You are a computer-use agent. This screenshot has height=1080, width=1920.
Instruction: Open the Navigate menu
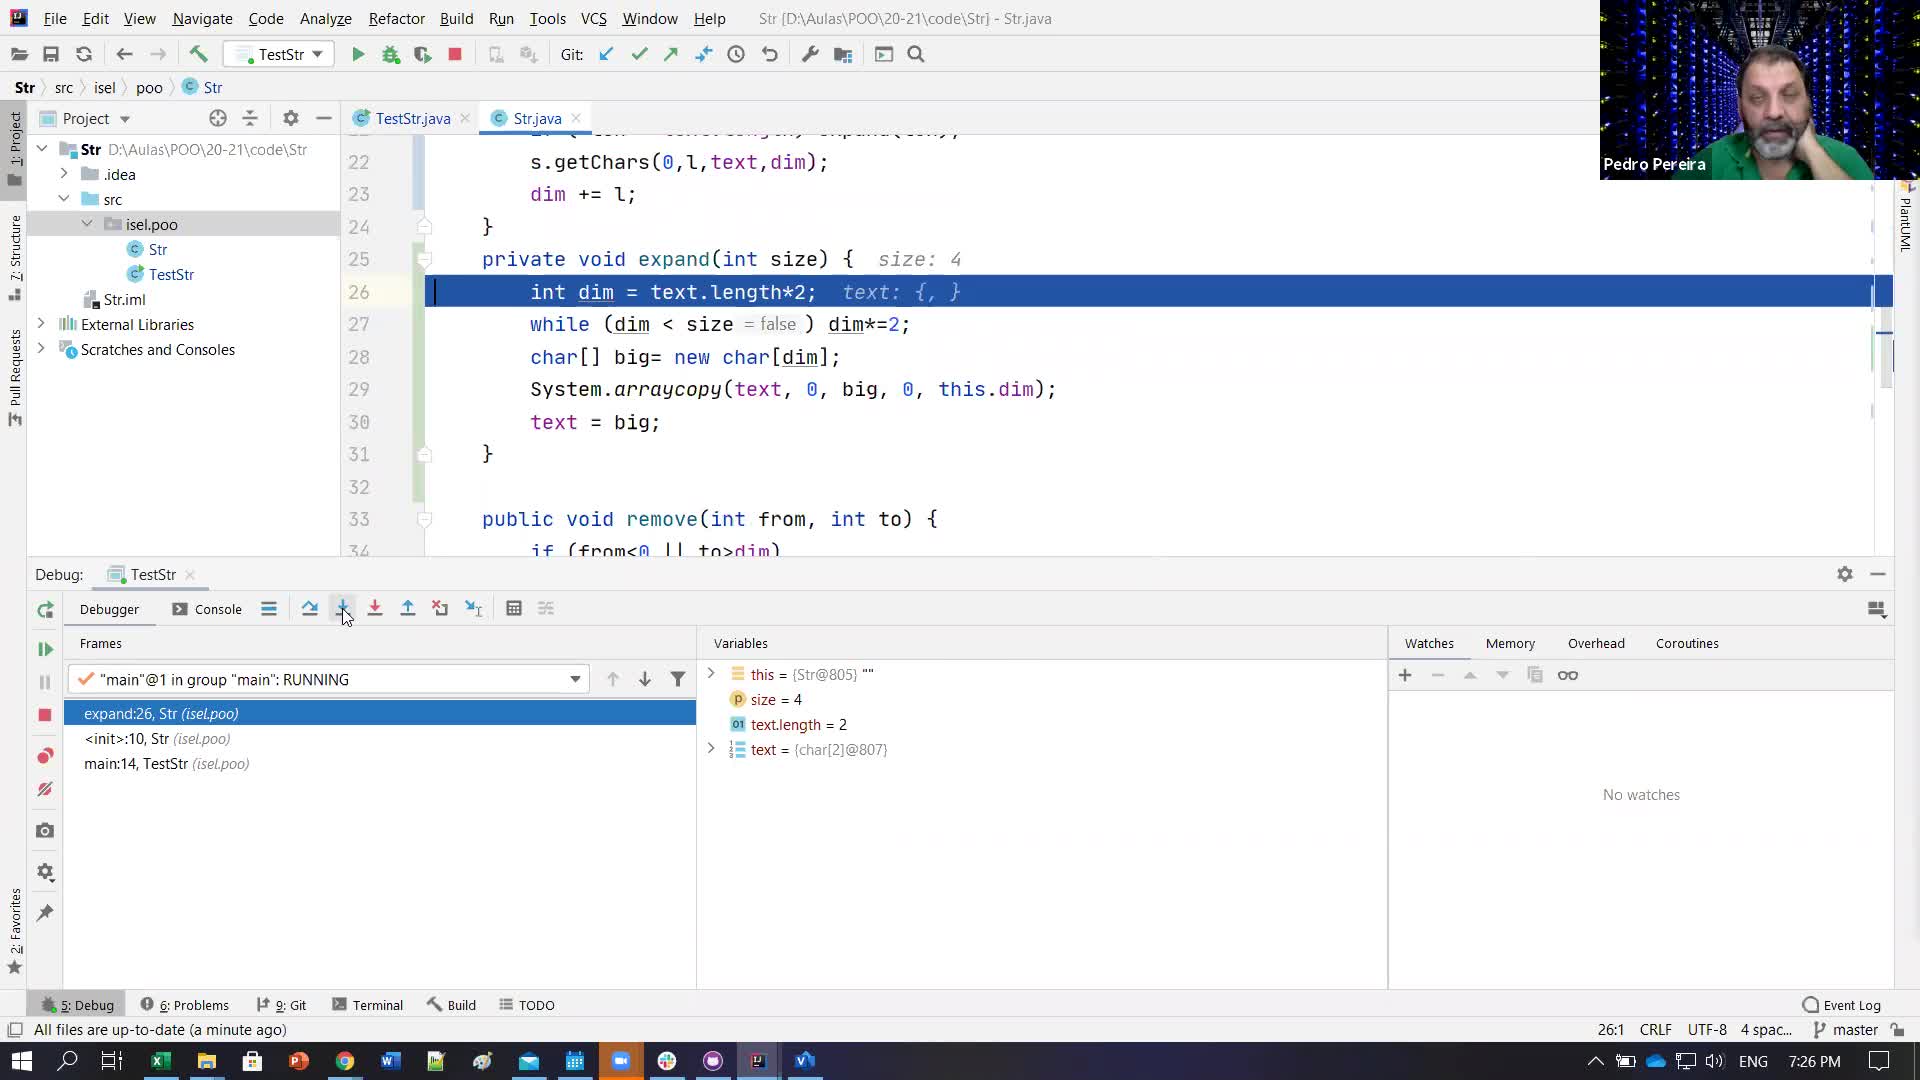pyautogui.click(x=202, y=18)
